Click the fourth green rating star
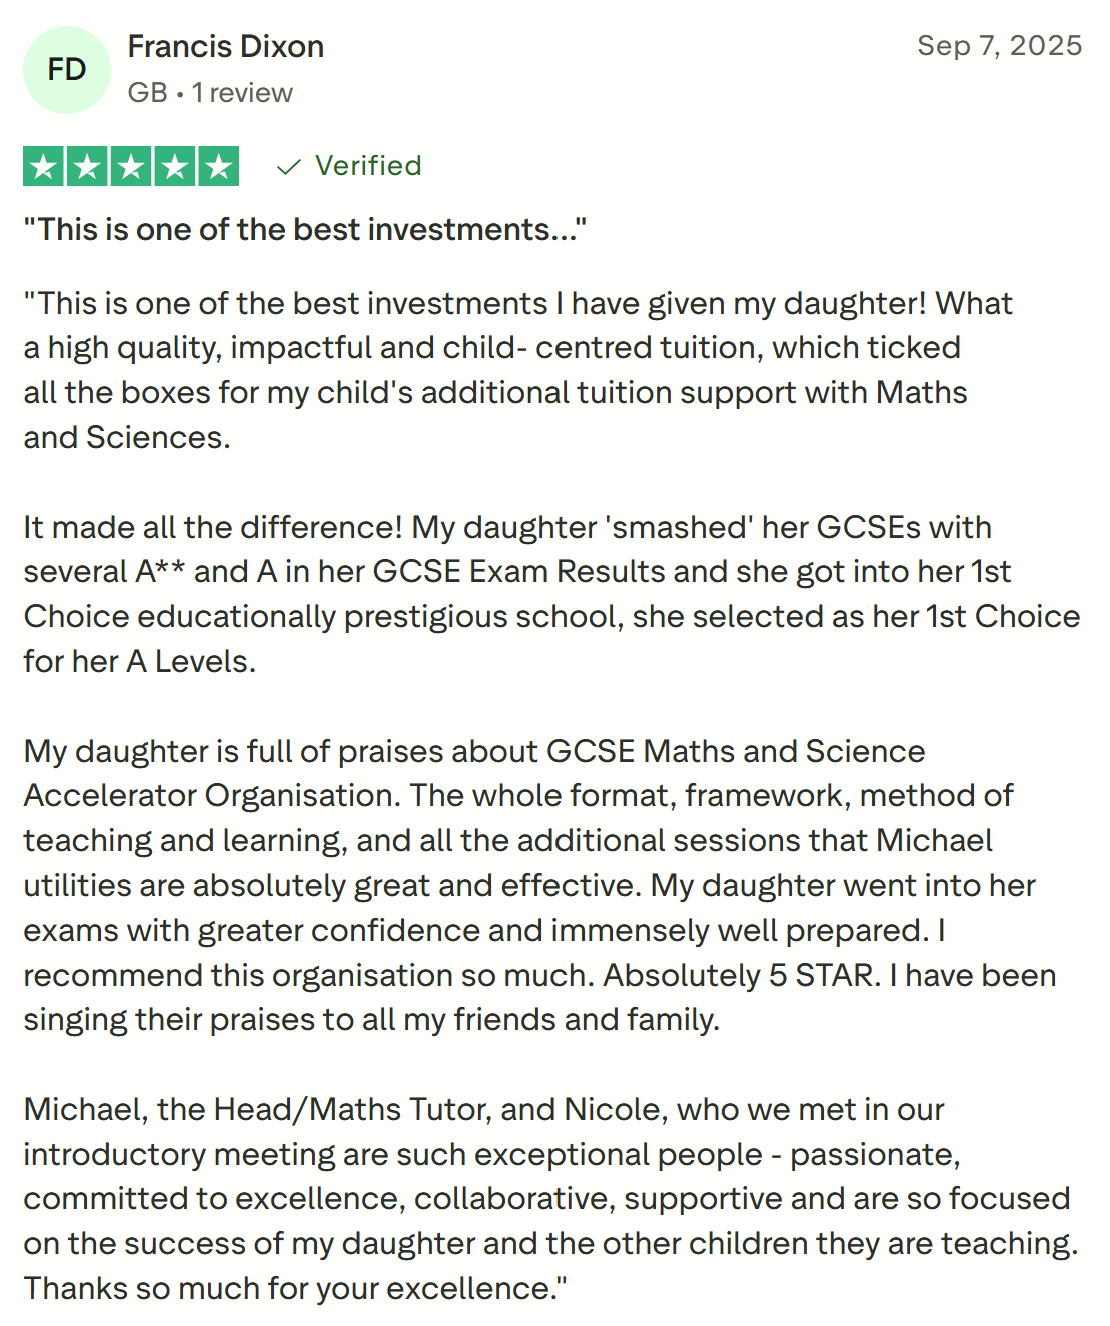 tap(175, 167)
